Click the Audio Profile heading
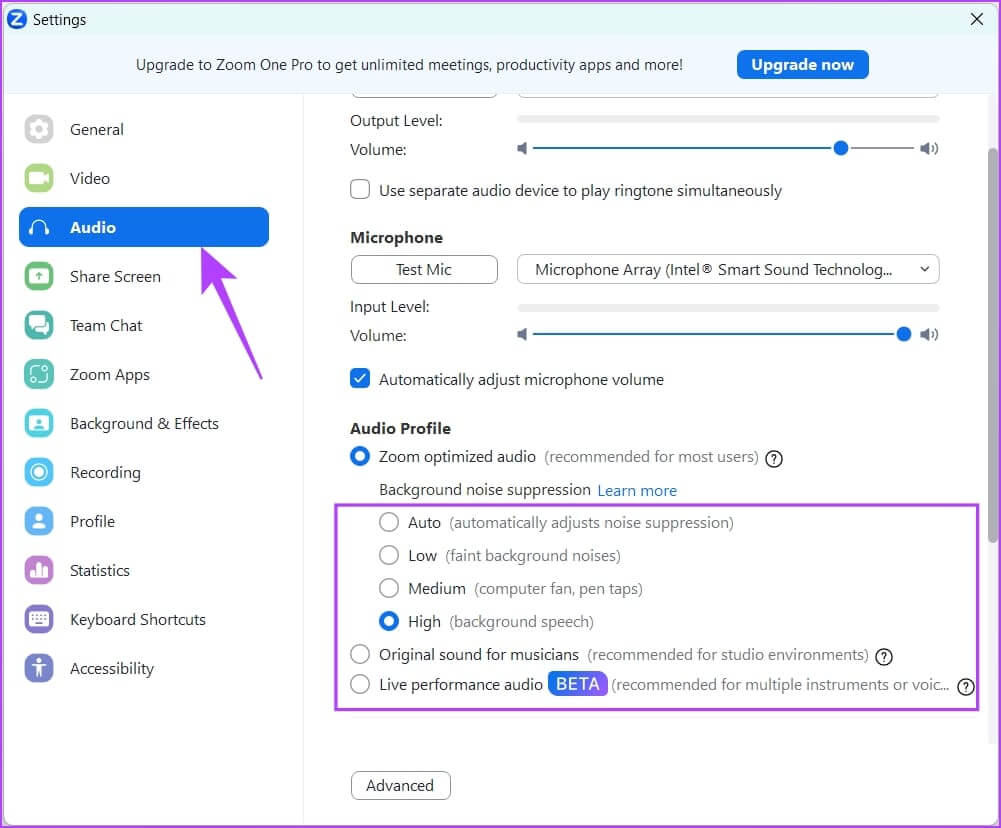Image resolution: width=1001 pixels, height=828 pixels. coord(400,428)
